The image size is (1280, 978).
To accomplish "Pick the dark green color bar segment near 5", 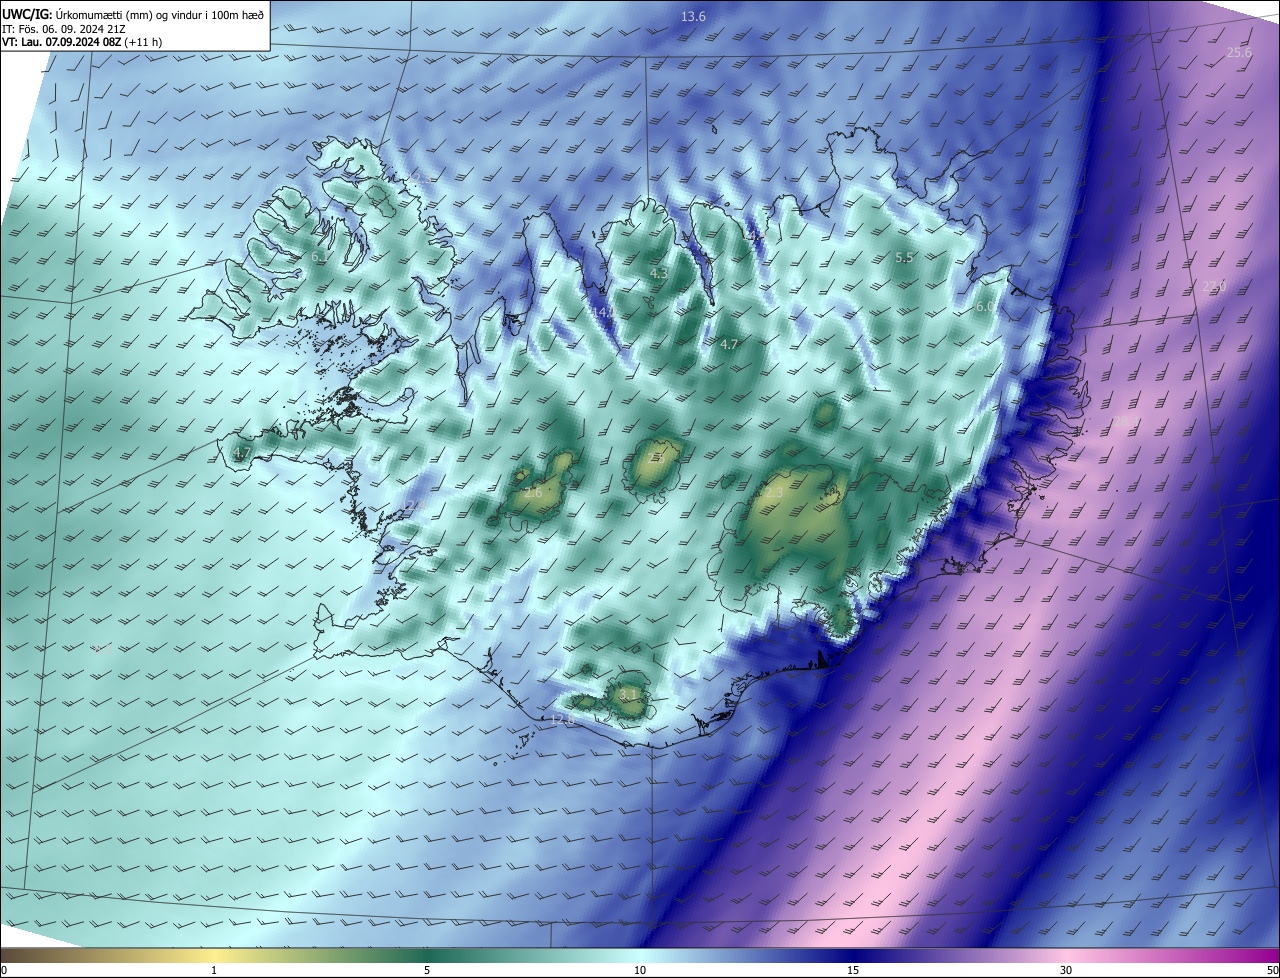I will (427, 955).
